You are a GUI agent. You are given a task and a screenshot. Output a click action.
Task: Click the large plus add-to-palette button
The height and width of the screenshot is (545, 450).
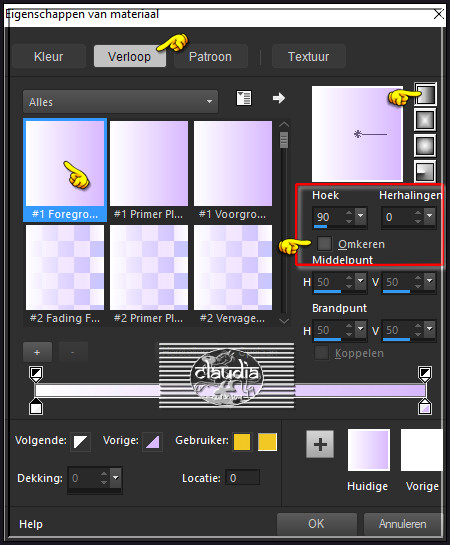tap(320, 444)
